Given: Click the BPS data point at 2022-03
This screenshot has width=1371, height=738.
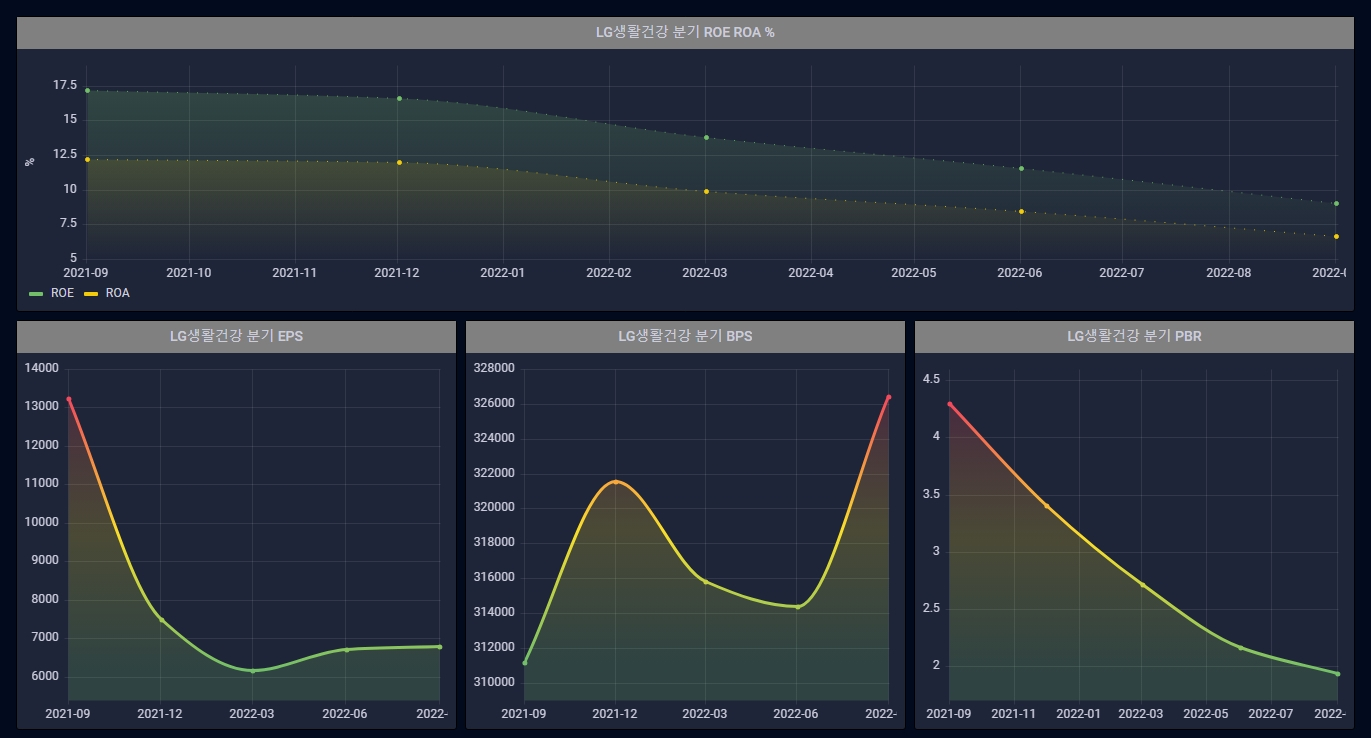Looking at the screenshot, I should pos(706,581).
